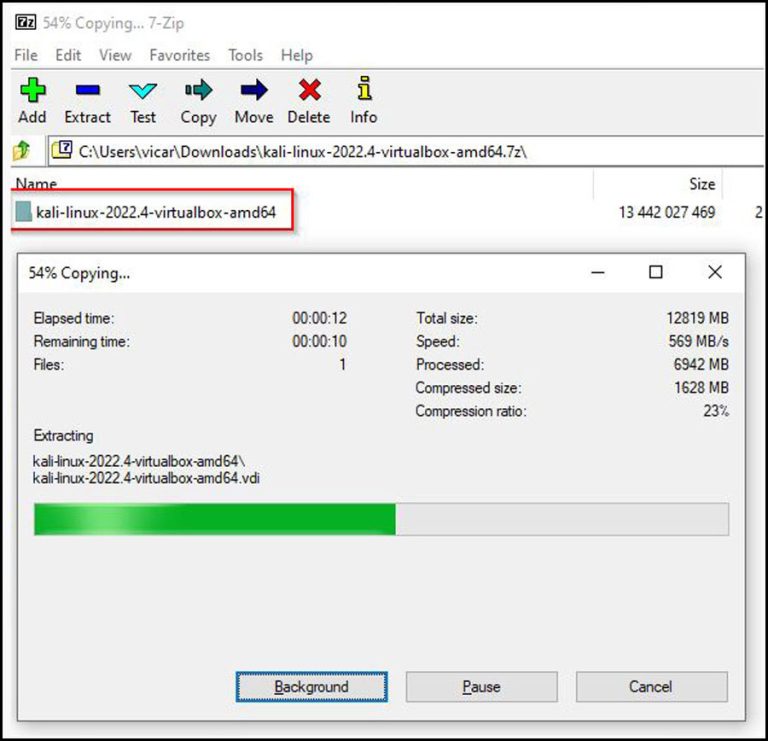The height and width of the screenshot is (741, 768).
Task: Select the kali-linux-2022.4-virtualbox-amd64 folder entry
Action: pyautogui.click(x=155, y=212)
